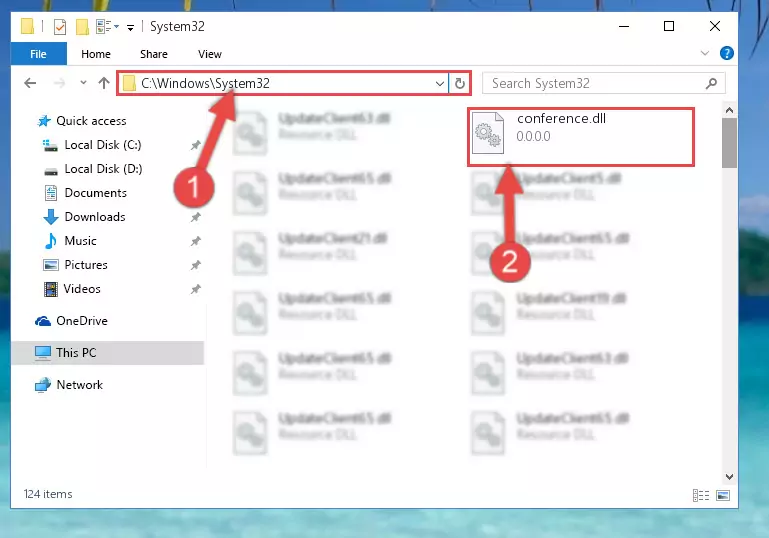Maximize the System32 window

tap(669, 26)
